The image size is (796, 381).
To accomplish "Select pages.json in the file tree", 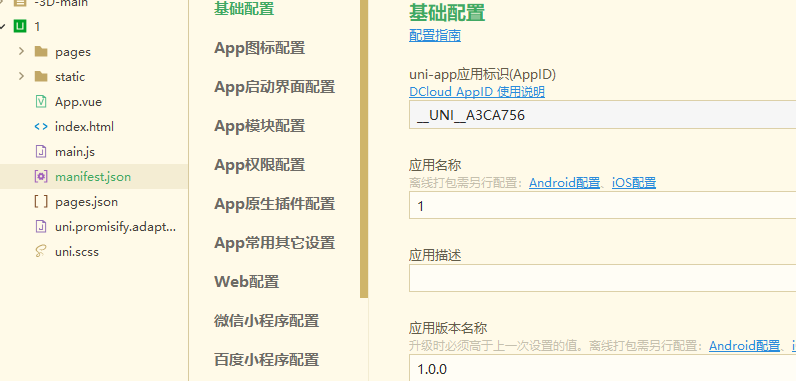I will (86, 201).
